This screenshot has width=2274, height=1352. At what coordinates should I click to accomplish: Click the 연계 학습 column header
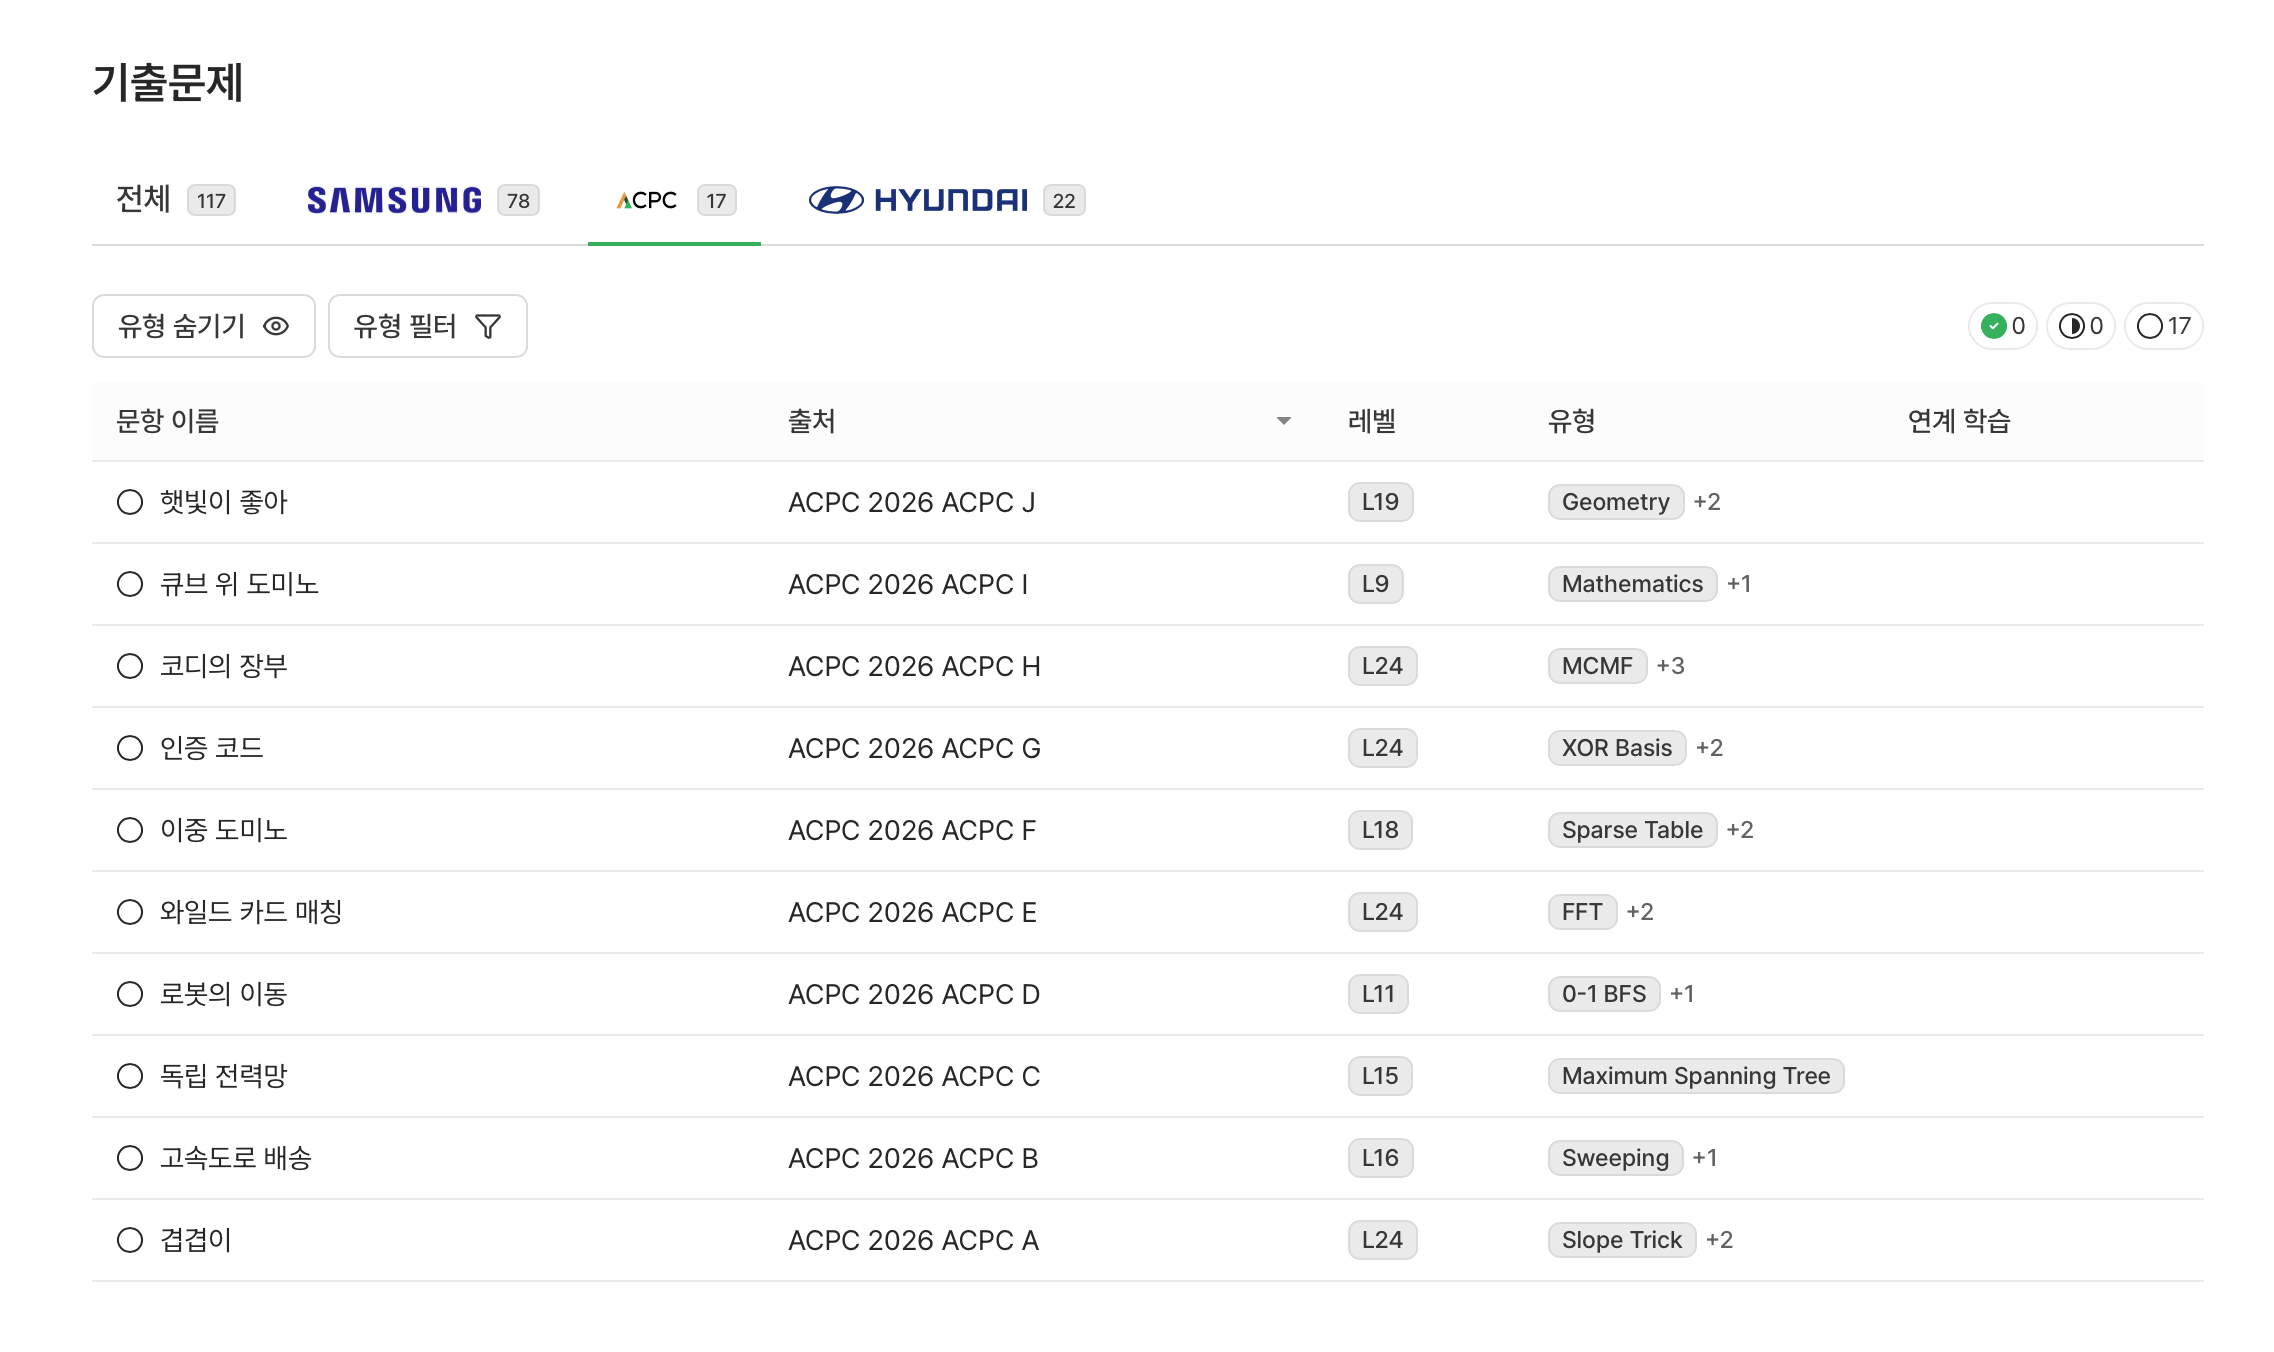1958,421
